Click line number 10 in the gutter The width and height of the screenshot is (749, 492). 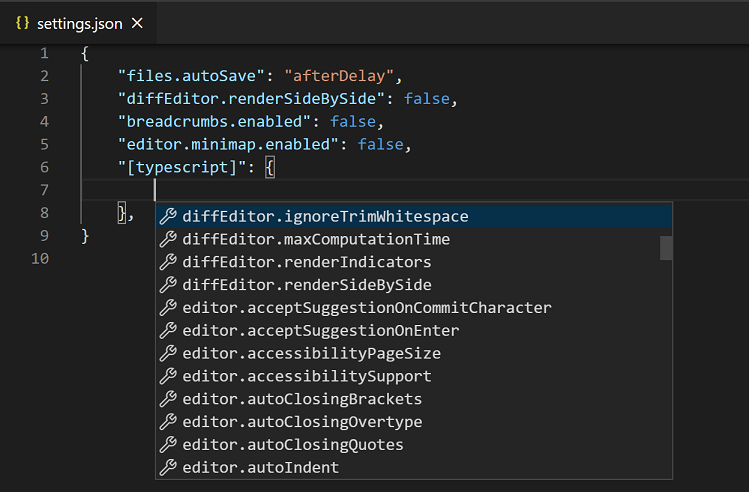coord(40,259)
